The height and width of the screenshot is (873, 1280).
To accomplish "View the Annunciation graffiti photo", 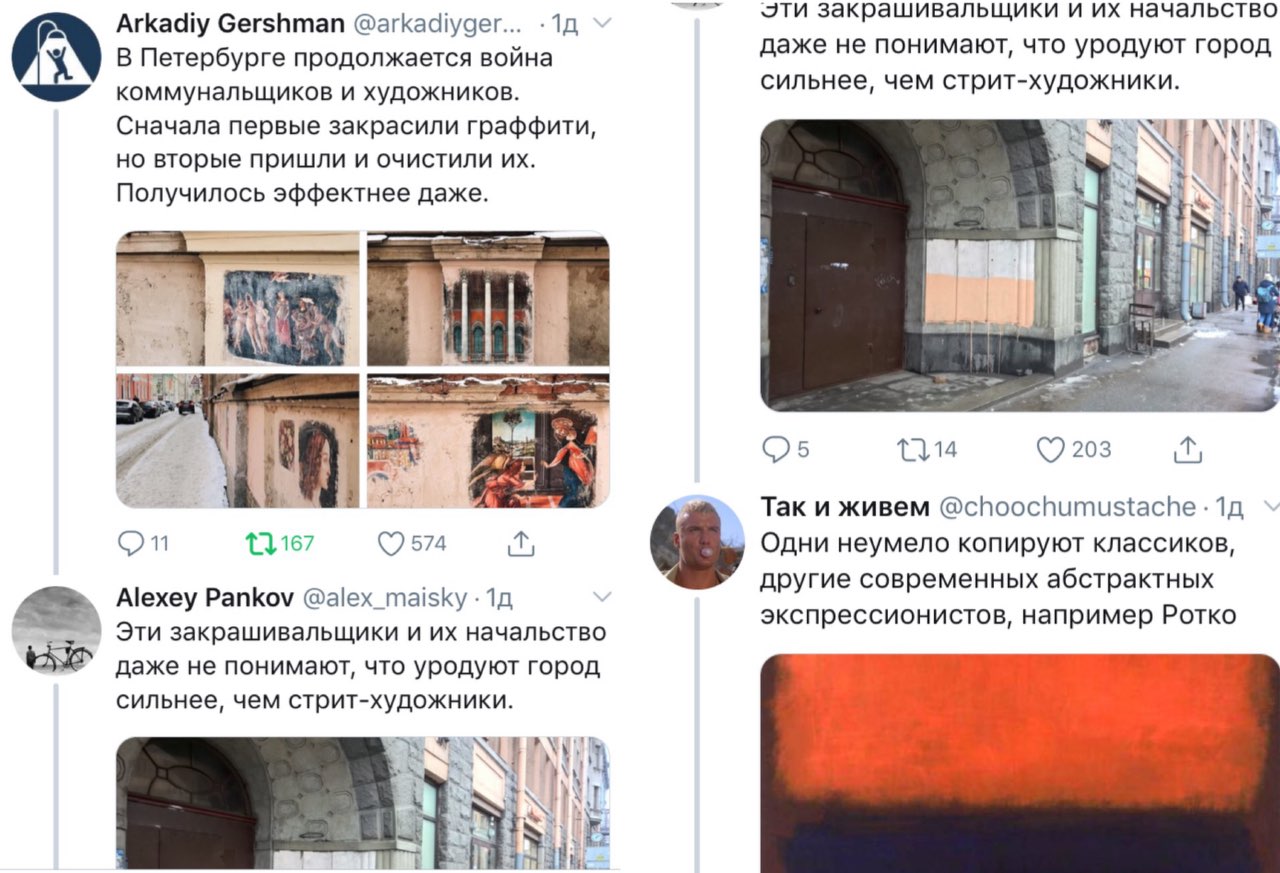I will tap(488, 441).
